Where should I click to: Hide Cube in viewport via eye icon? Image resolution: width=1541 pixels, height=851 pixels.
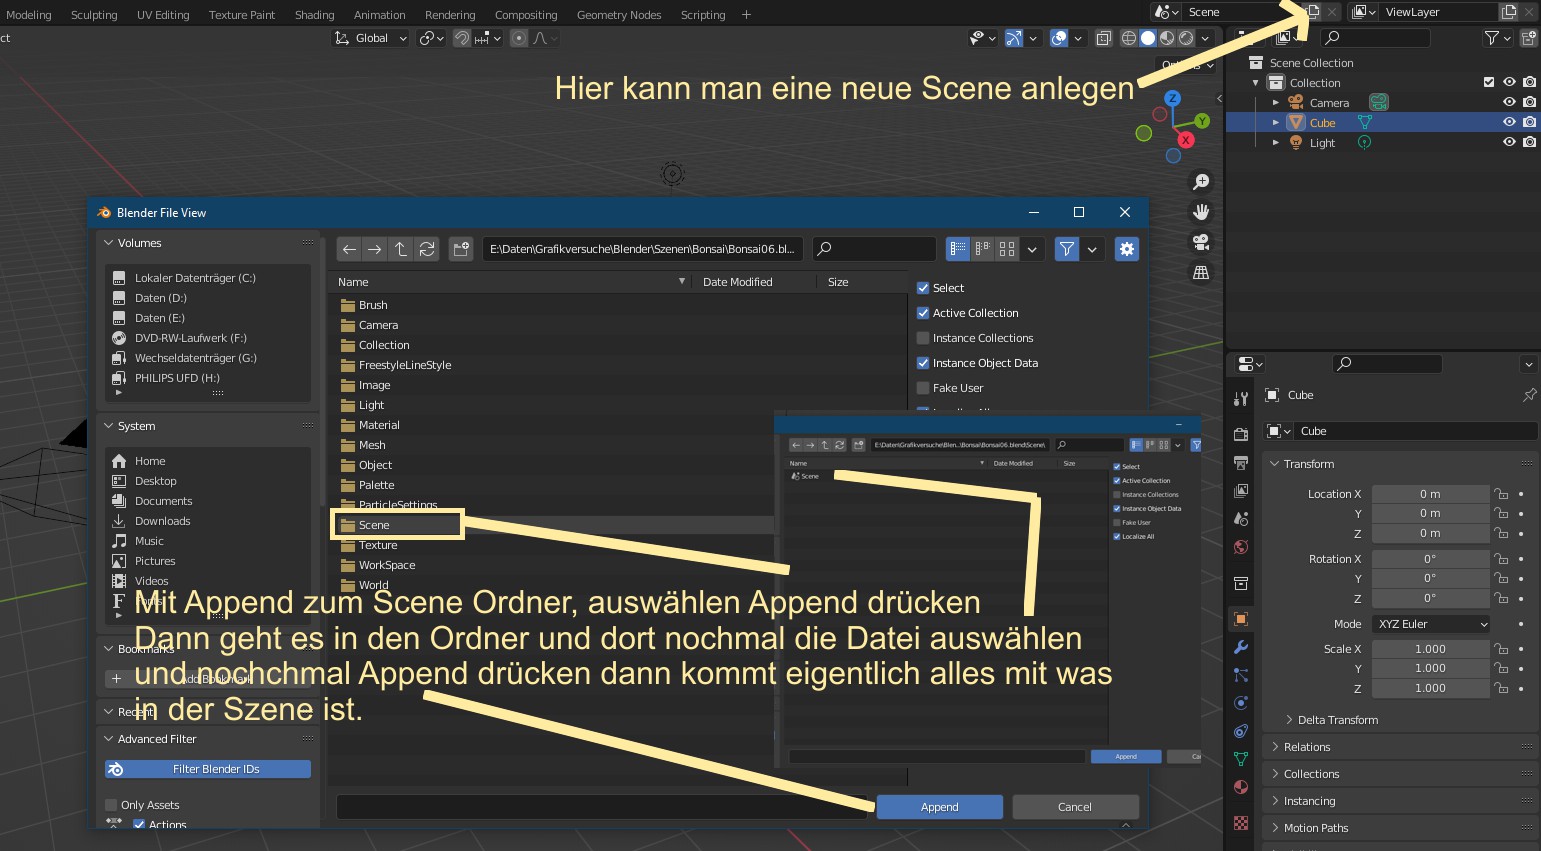tap(1509, 122)
